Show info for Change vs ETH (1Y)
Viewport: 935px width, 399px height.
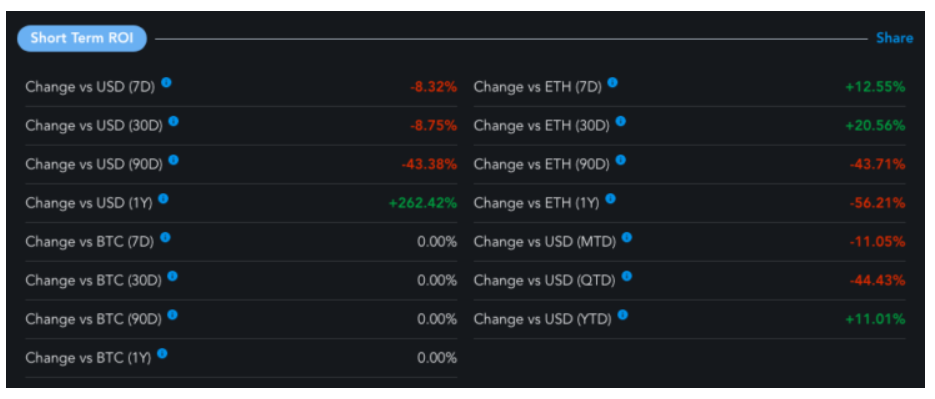click(609, 199)
